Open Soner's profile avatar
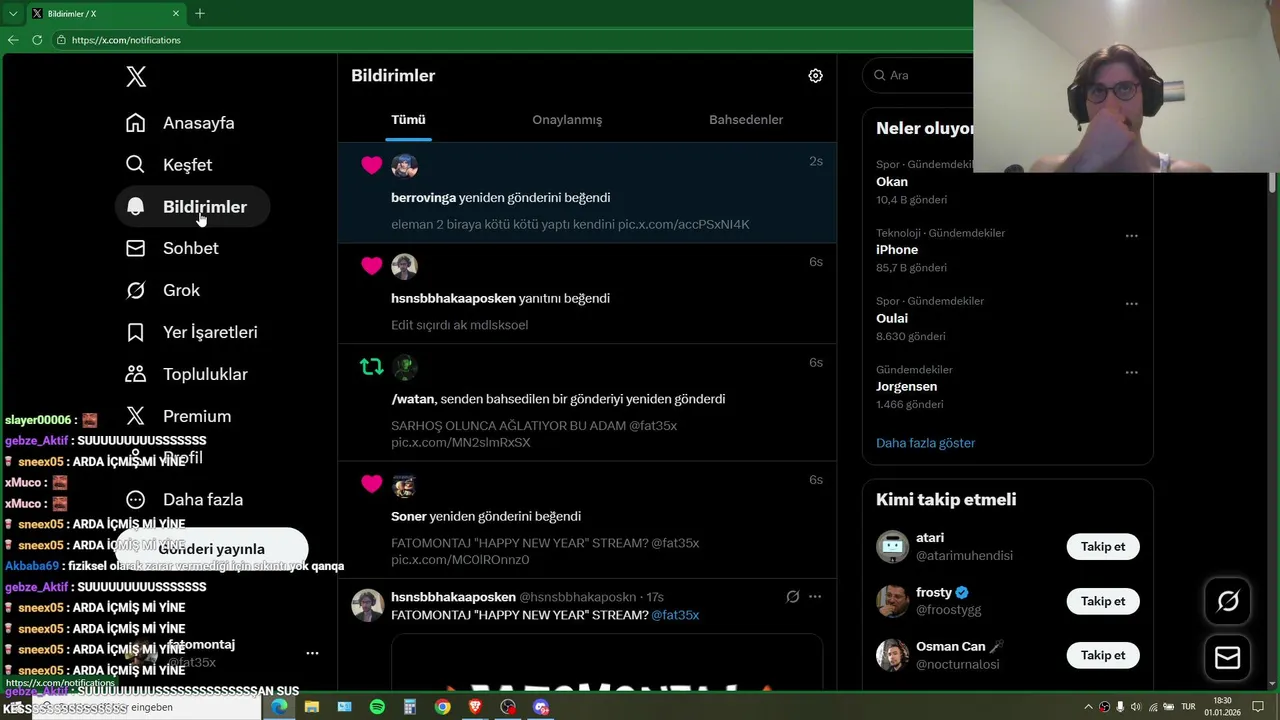This screenshot has width=1280, height=720. tap(404, 485)
